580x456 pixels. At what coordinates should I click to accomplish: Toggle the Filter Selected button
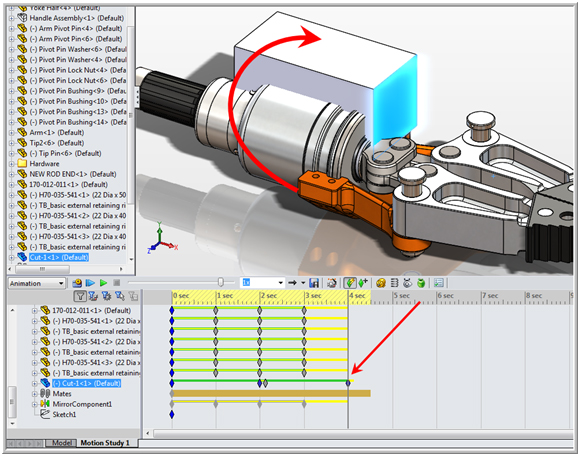[119, 296]
